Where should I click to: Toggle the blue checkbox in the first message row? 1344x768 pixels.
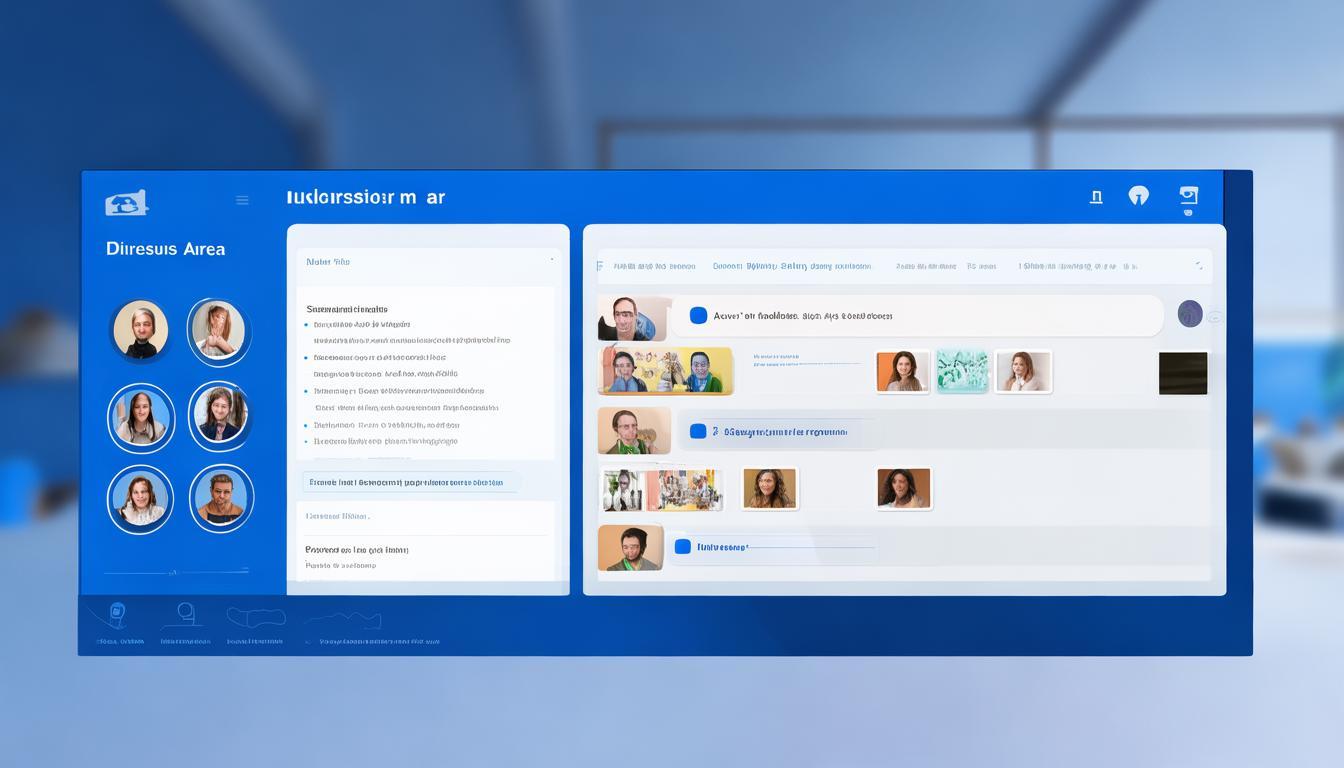point(698,316)
